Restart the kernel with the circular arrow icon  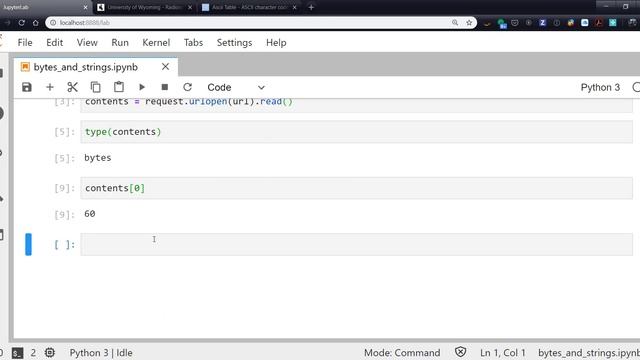[x=187, y=87]
